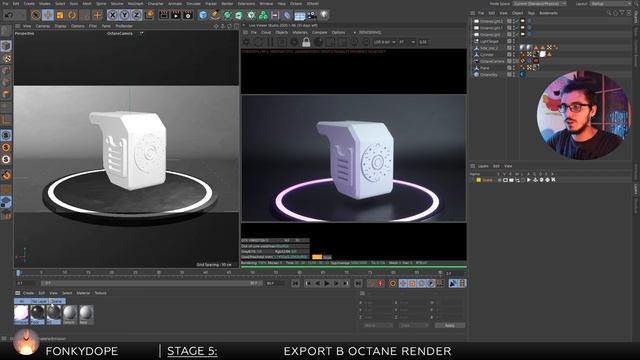This screenshot has height=360, width=640.
Task: Open the Material Manager hamburger menu
Action: click(18, 293)
